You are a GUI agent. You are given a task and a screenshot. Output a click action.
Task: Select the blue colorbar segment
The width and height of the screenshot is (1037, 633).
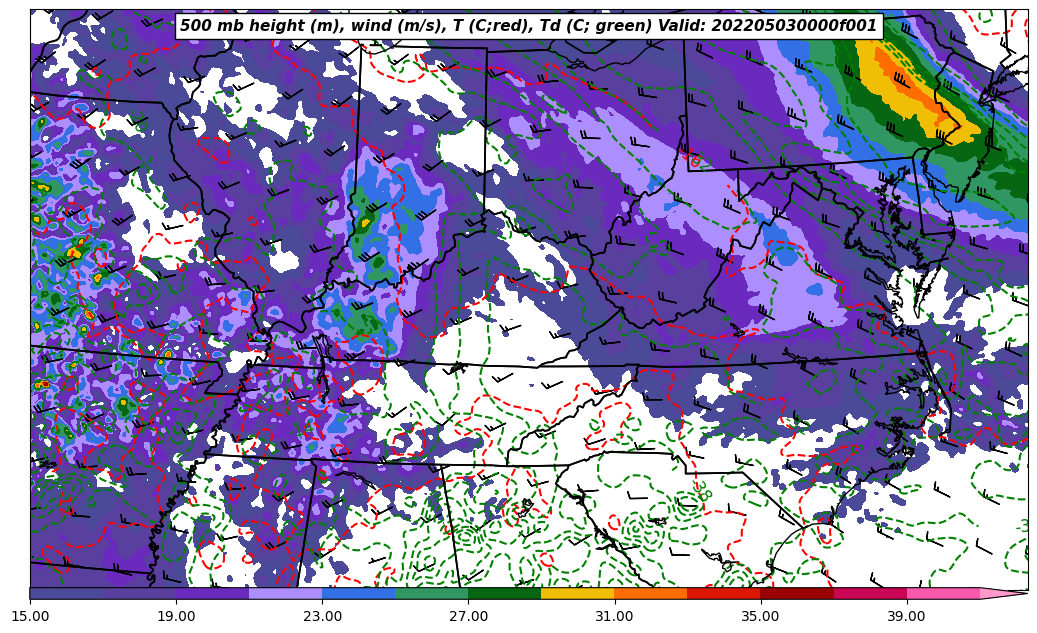359,593
